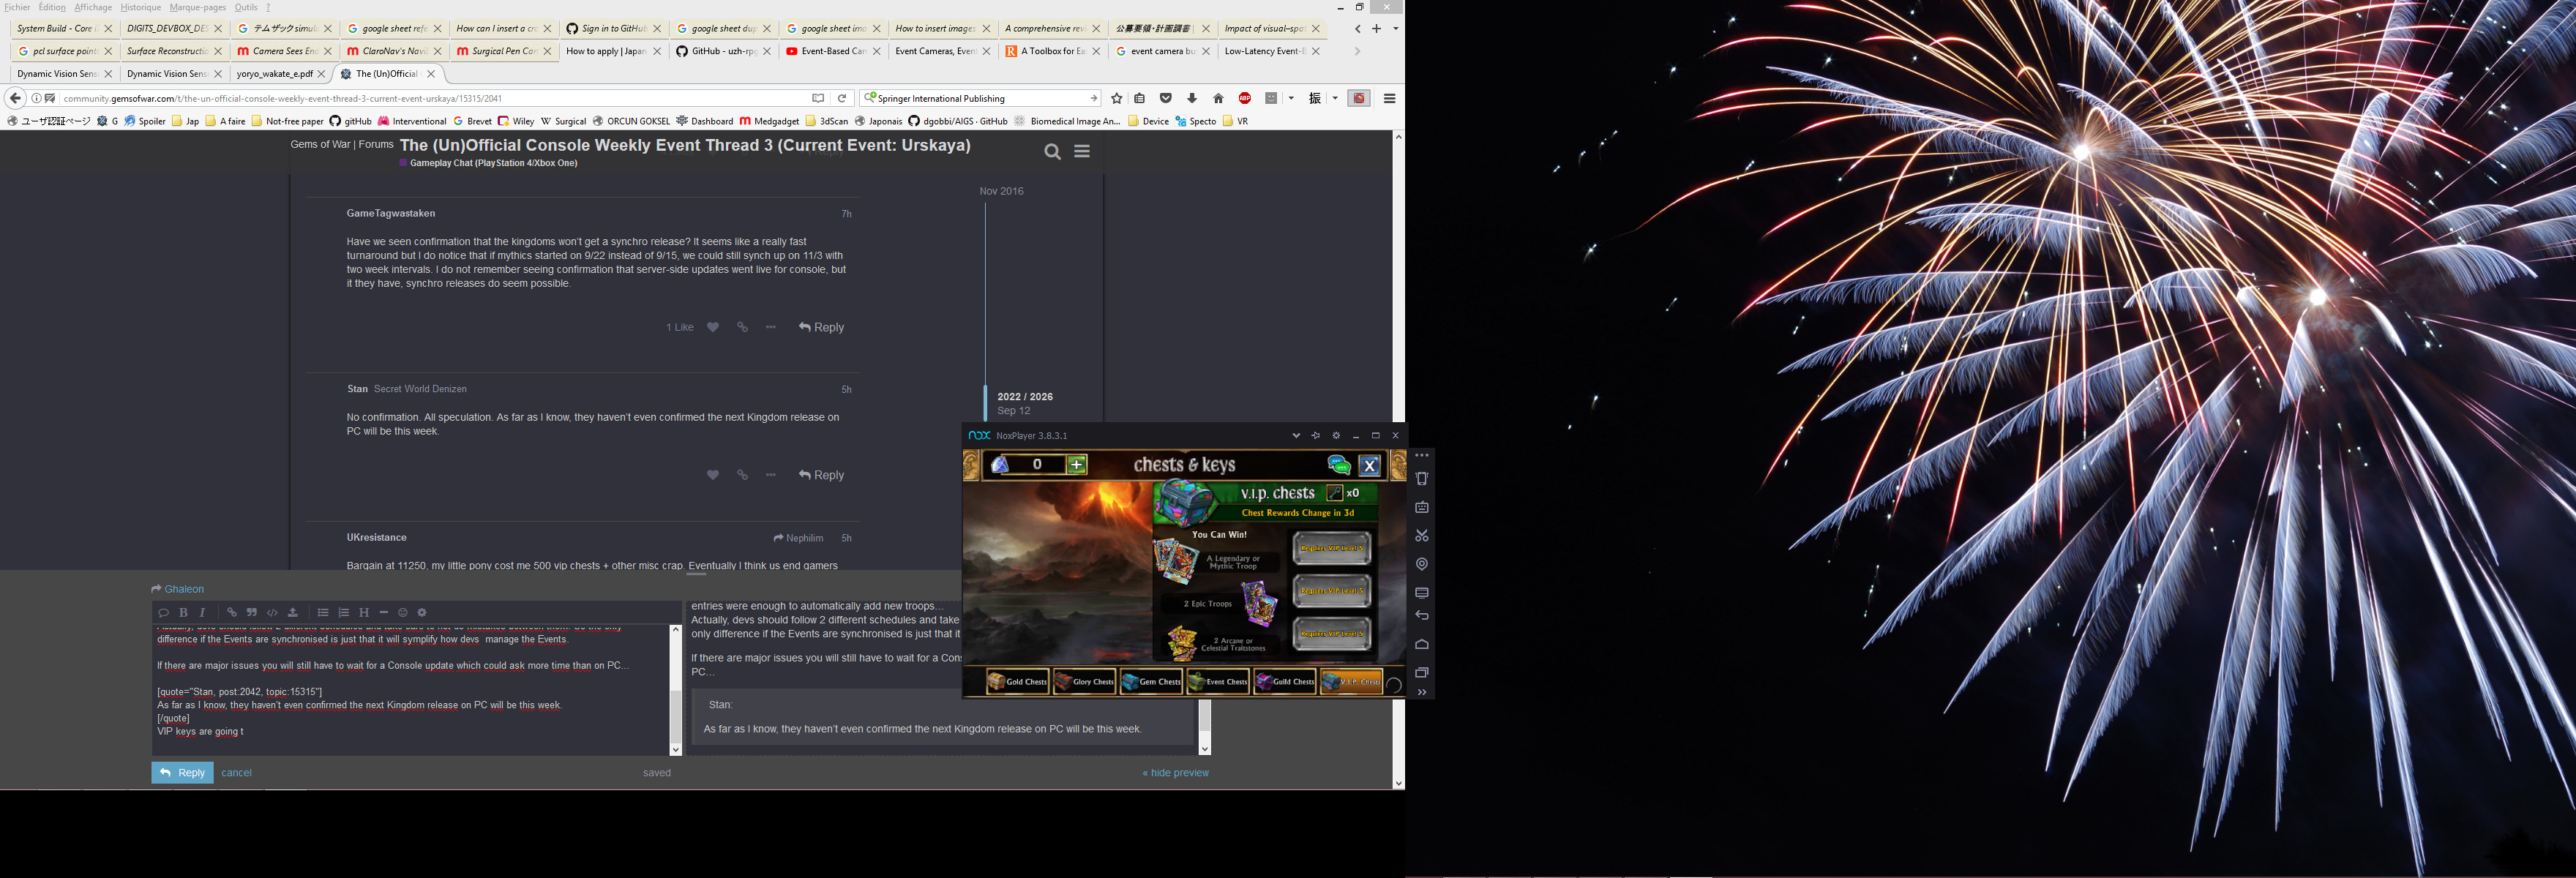
Task: Open the Historique menu in the menu bar
Action: [140, 7]
